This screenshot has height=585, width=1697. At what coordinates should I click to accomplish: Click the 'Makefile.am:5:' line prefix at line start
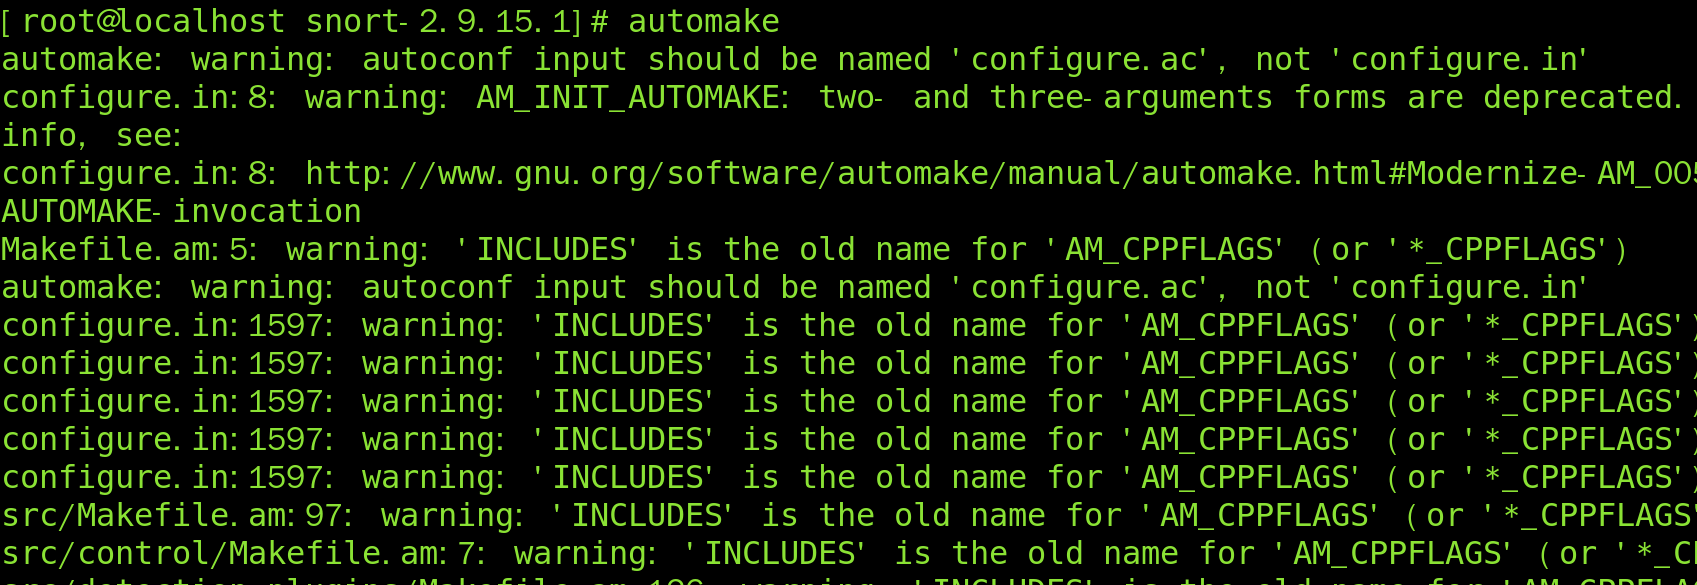pyautogui.click(x=129, y=249)
